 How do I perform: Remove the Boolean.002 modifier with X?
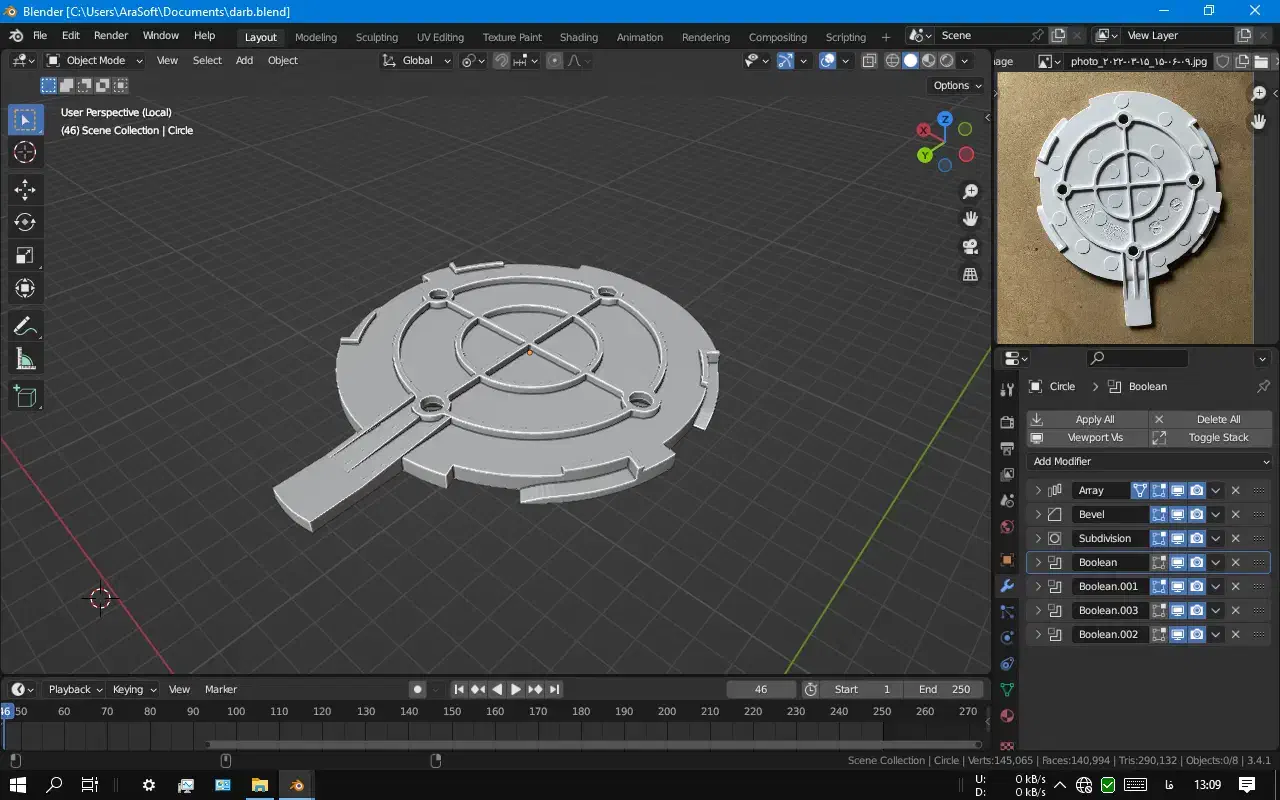pos(1235,634)
